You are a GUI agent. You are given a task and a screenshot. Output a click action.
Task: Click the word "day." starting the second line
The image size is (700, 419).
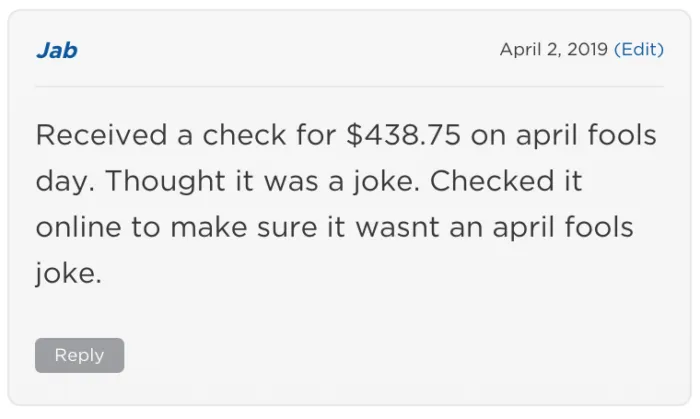point(64,182)
